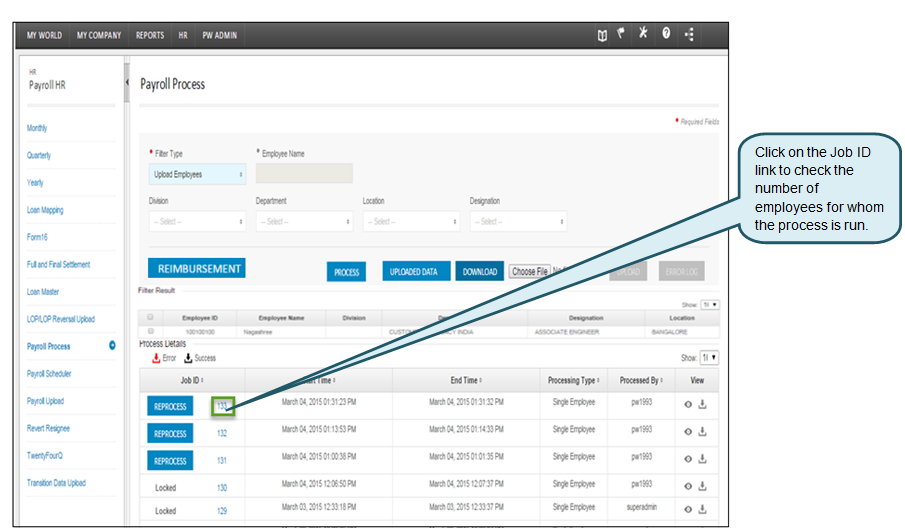Screen dimensions: 905x528
Task: Click the Error download icon
Action: pos(156,358)
